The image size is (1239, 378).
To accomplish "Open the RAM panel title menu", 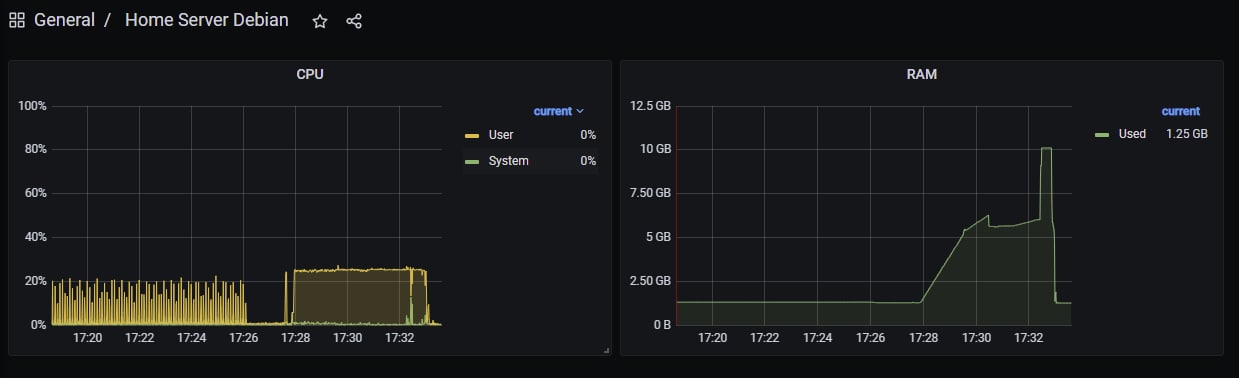I will pos(922,74).
